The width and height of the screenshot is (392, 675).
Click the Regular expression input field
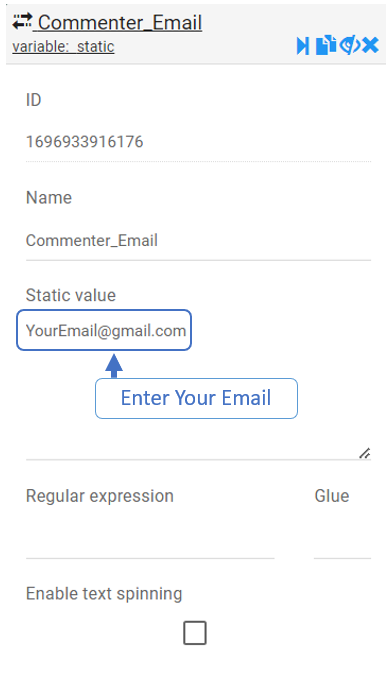[150, 541]
